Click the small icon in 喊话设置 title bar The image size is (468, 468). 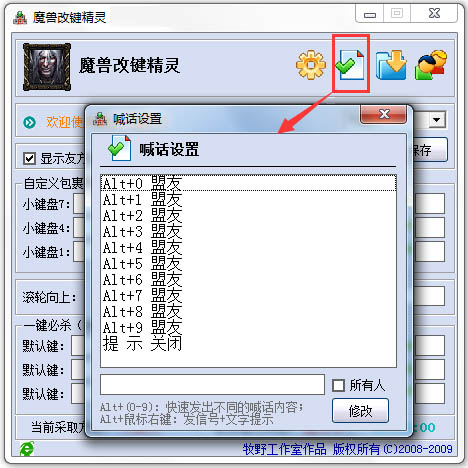100,119
